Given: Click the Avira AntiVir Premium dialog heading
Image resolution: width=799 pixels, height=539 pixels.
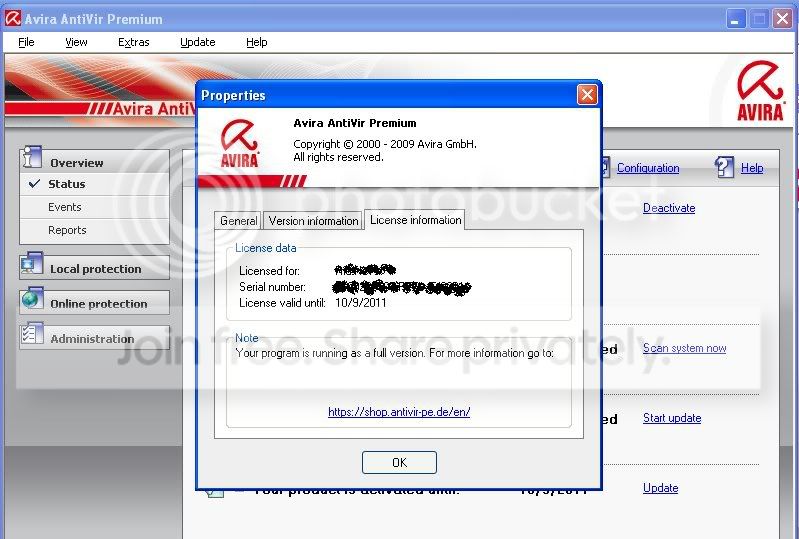Looking at the screenshot, I should click(x=355, y=123).
